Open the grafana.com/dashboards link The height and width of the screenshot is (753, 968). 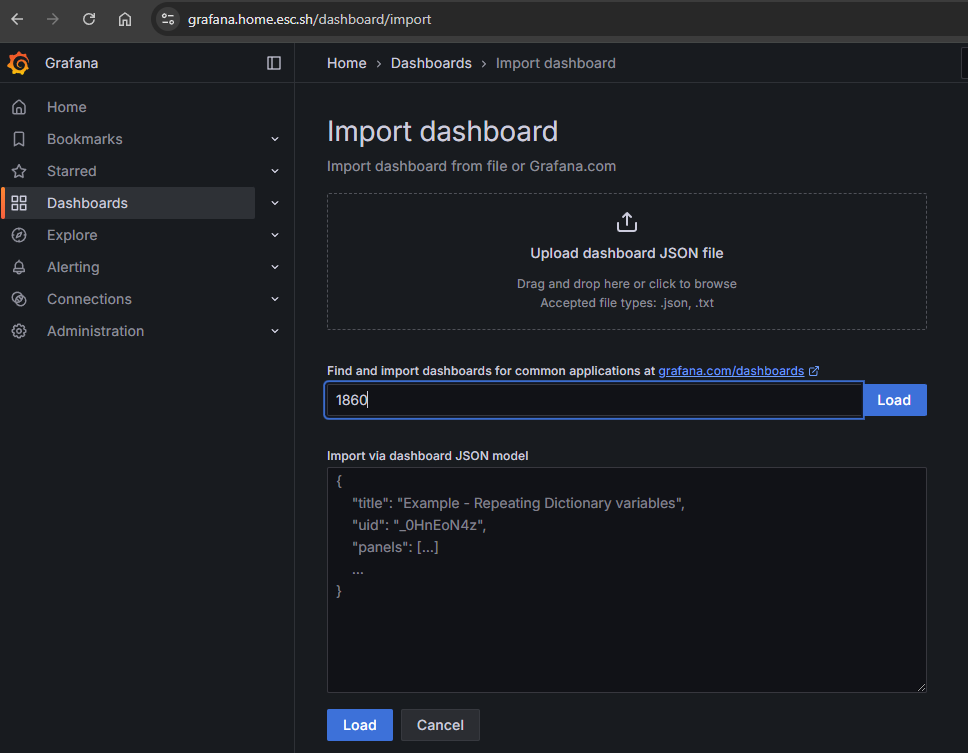(731, 371)
